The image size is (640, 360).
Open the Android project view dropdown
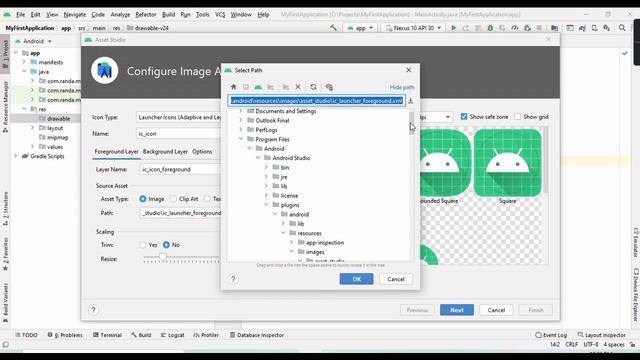(33, 41)
